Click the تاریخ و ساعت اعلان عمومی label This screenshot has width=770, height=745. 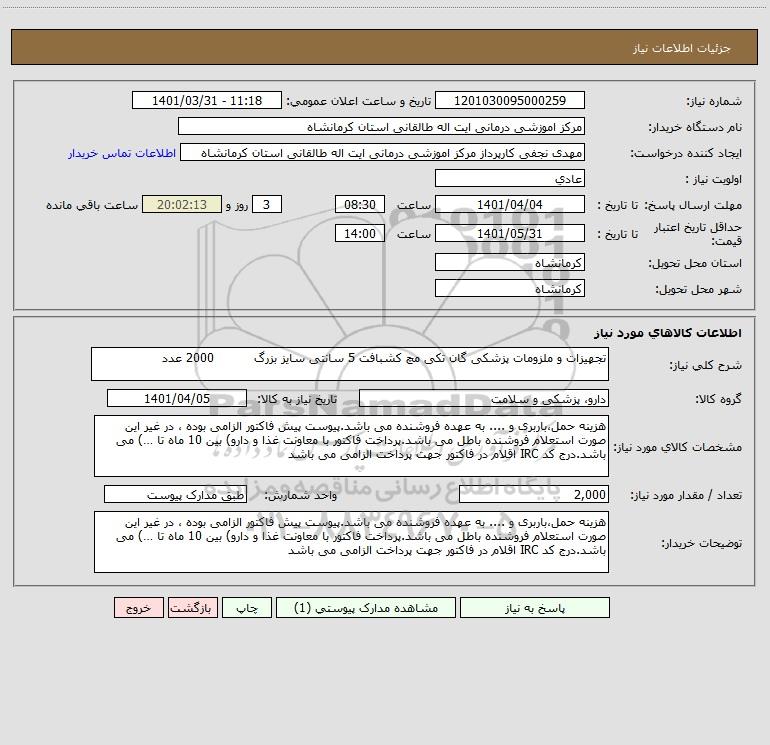(x=358, y=101)
